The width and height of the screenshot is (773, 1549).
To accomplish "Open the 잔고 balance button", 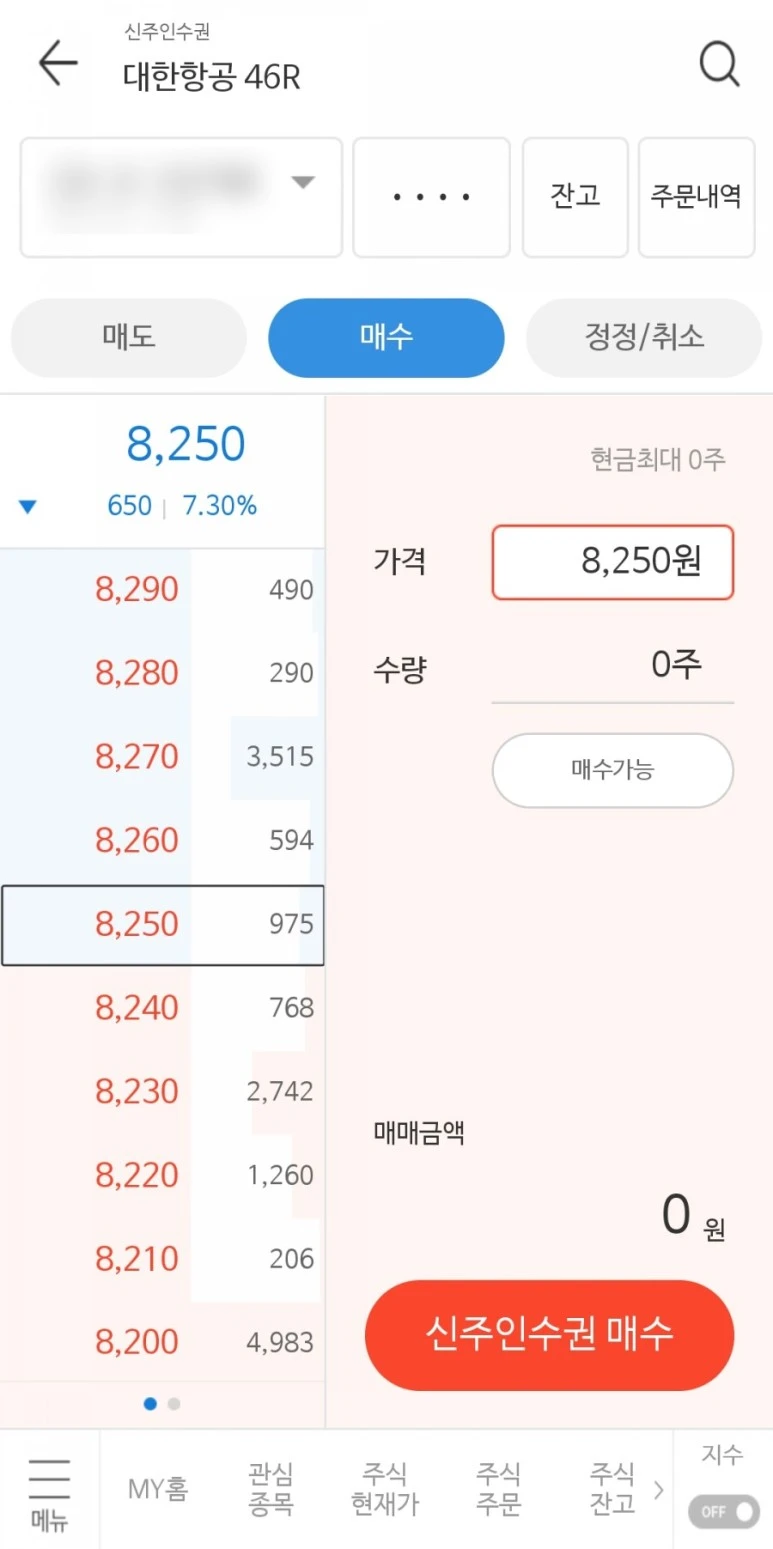I will [x=575, y=197].
